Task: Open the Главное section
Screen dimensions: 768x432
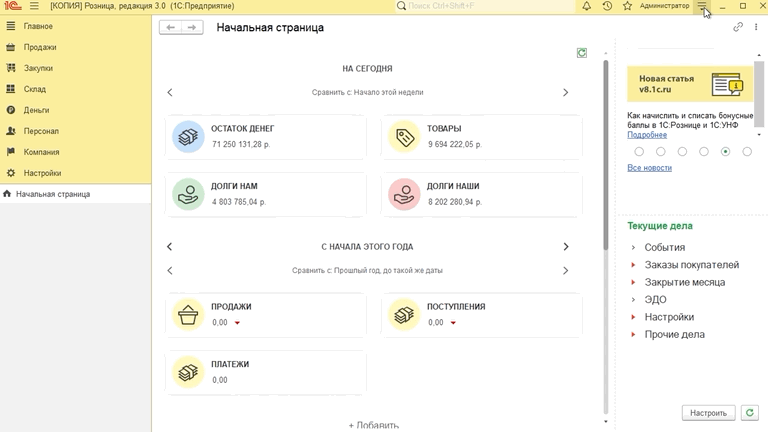Action: click(x=75, y=26)
